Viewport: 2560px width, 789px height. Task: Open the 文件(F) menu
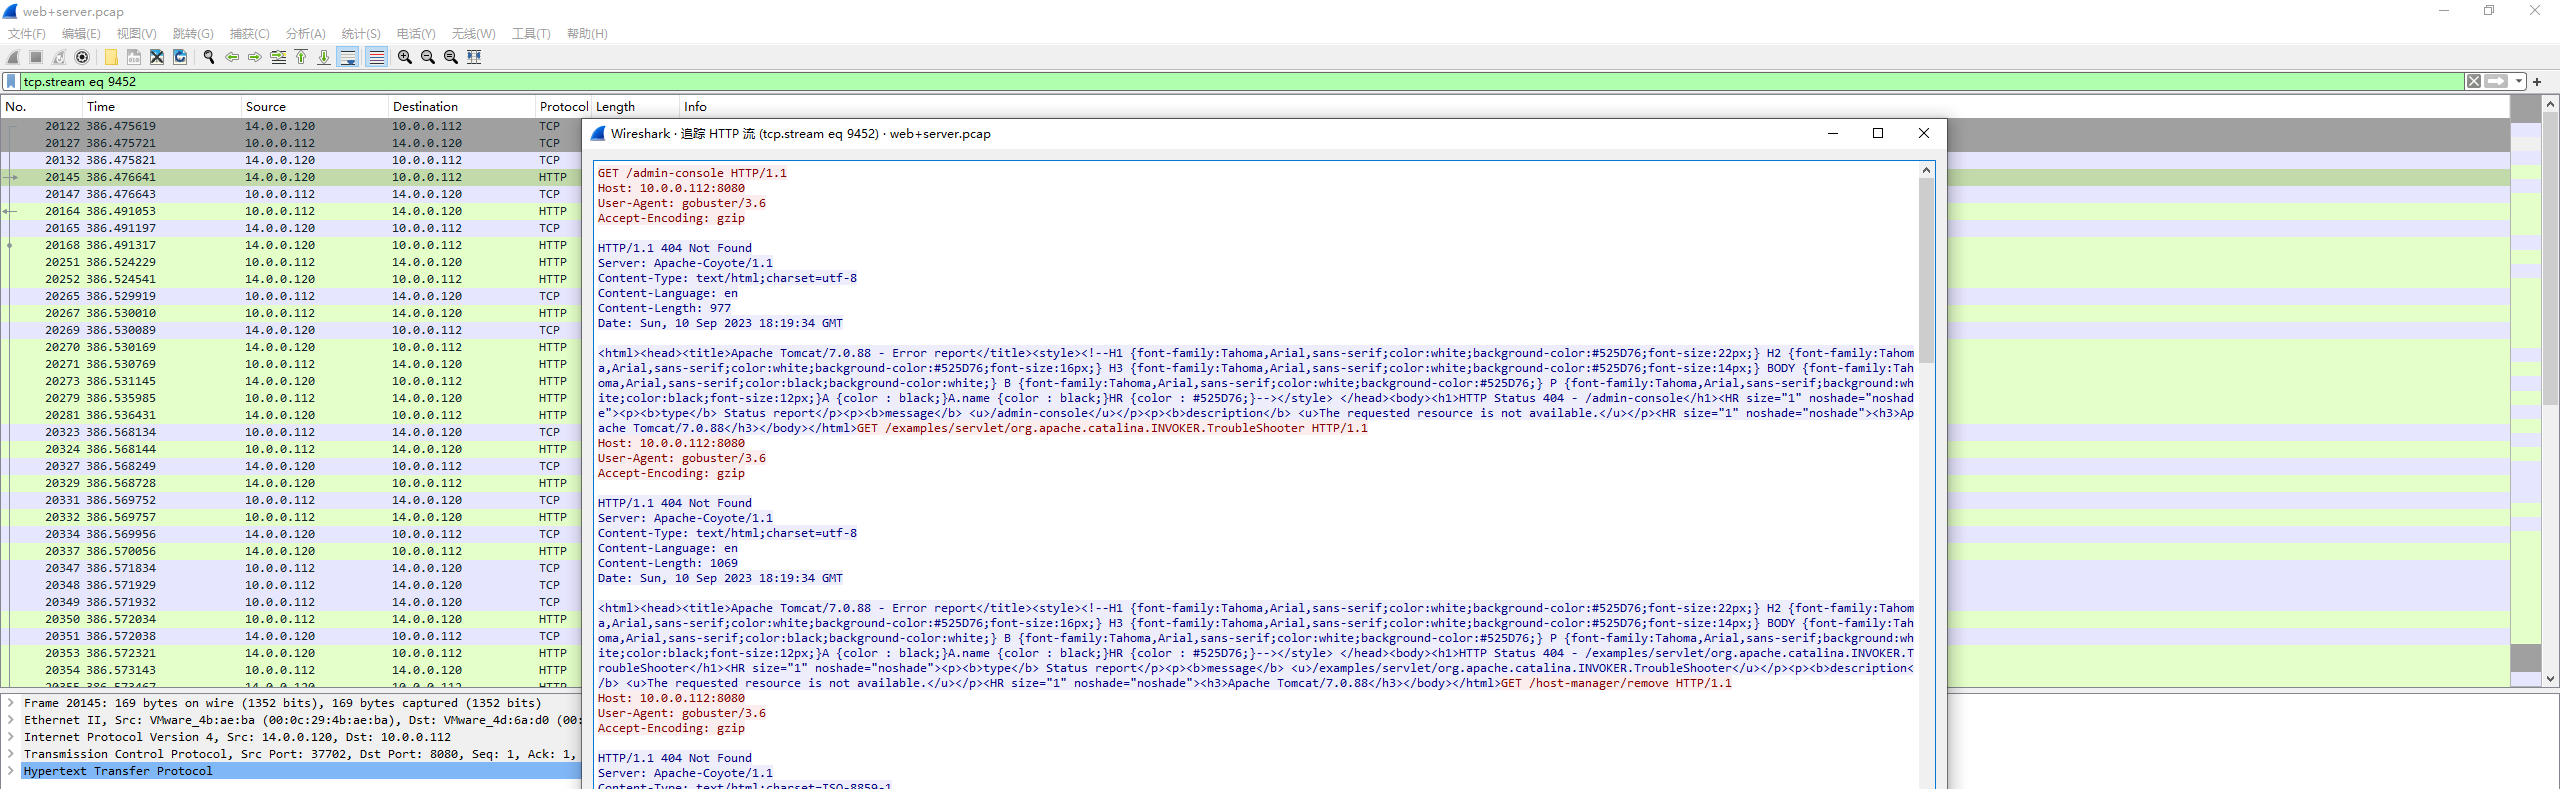coord(27,34)
